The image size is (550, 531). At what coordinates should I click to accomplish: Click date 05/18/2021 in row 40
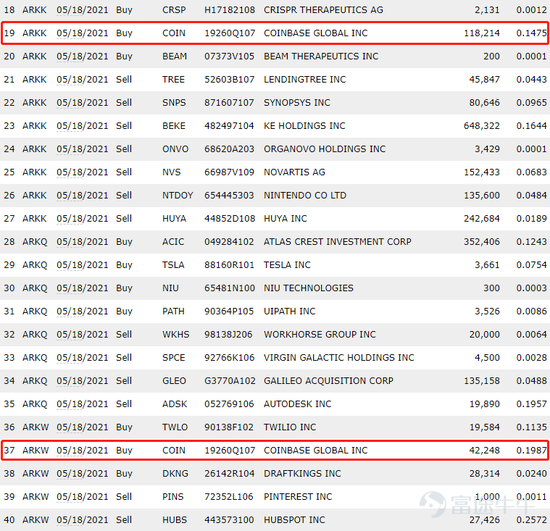coord(82,519)
